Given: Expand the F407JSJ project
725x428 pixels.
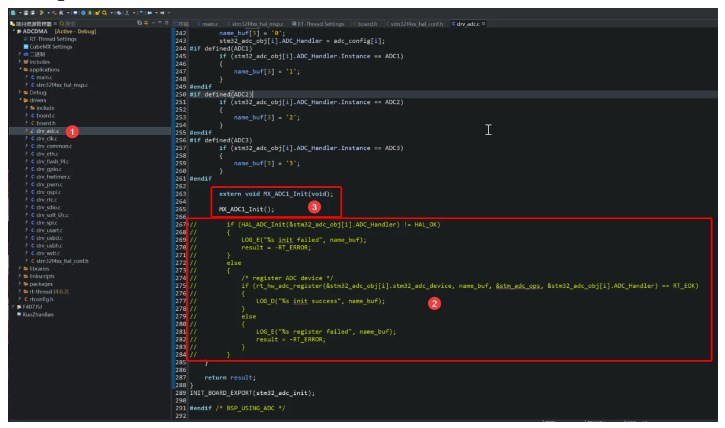Looking at the screenshot, I should pyautogui.click(x=13, y=306).
